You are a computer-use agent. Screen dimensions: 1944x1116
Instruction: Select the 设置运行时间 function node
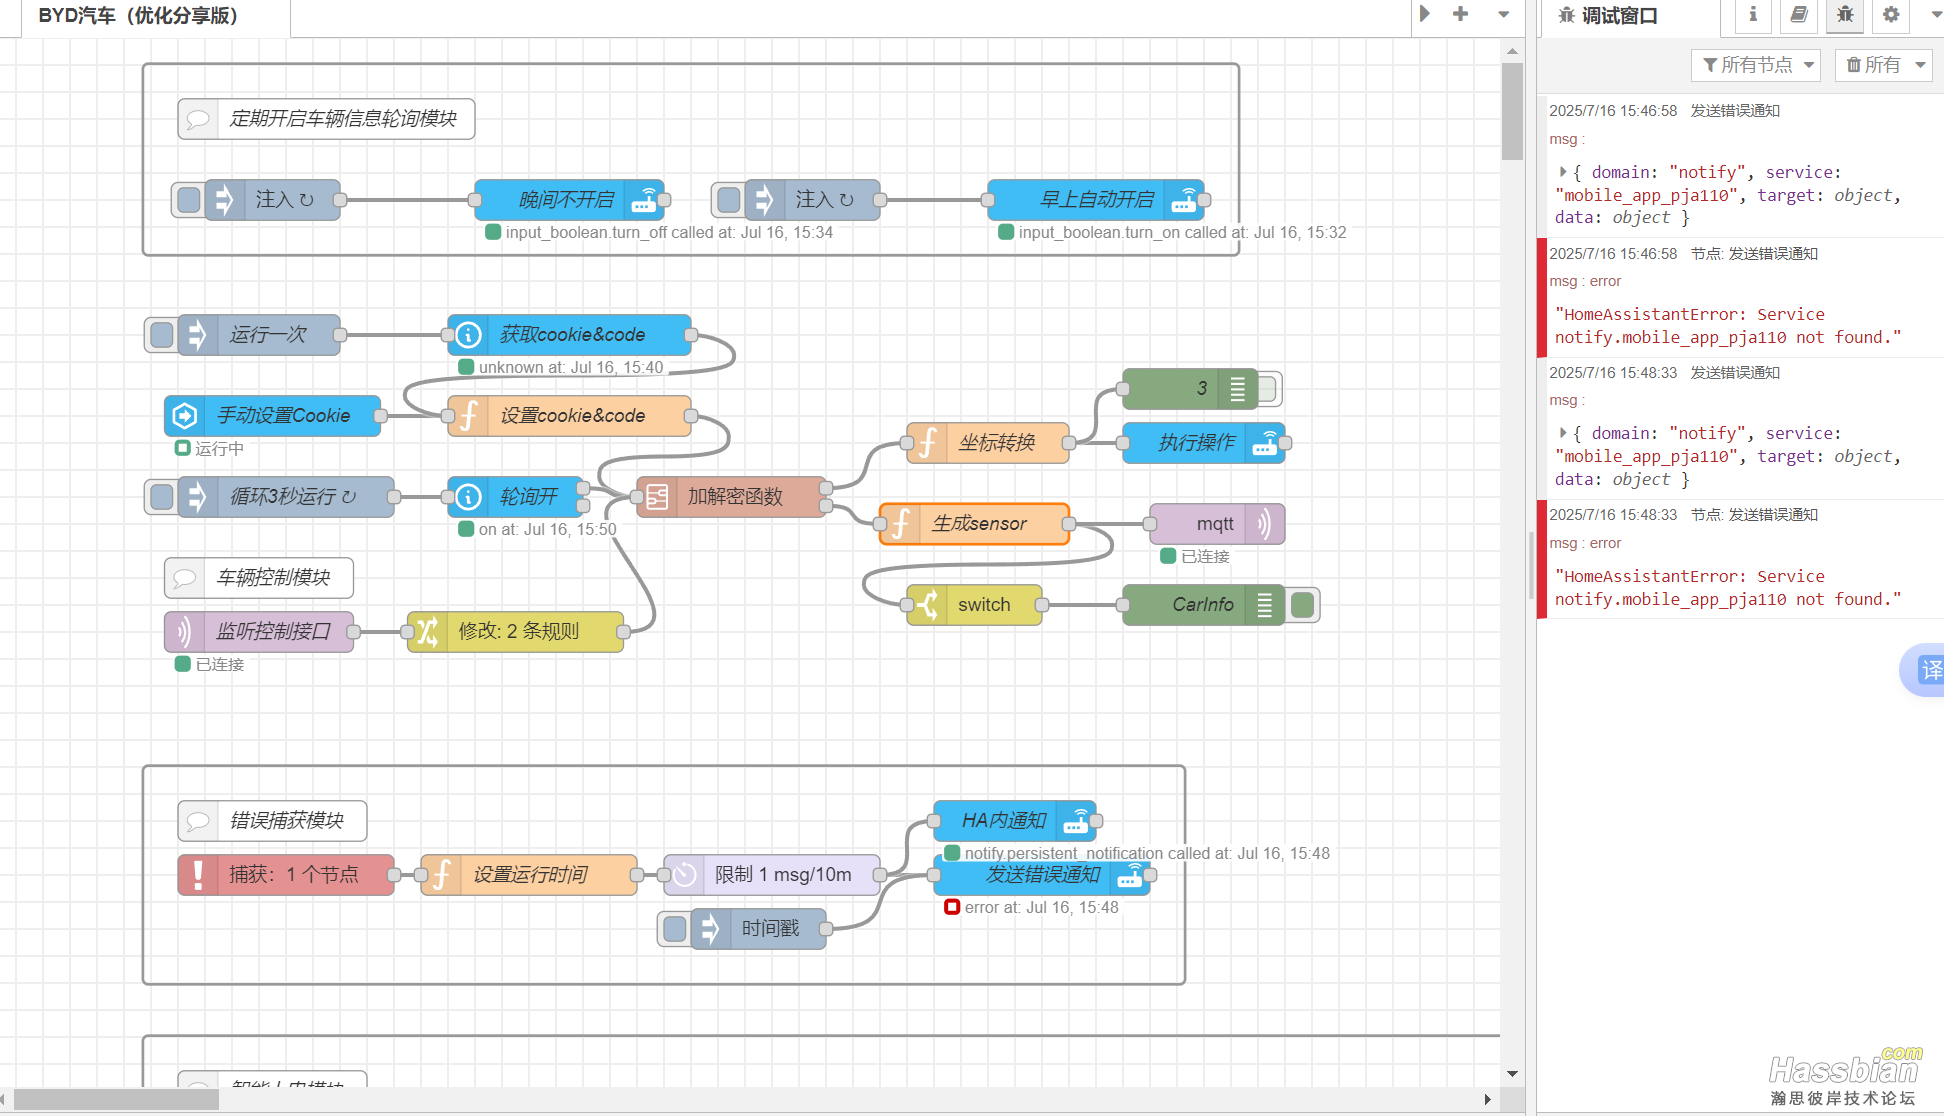(x=529, y=875)
